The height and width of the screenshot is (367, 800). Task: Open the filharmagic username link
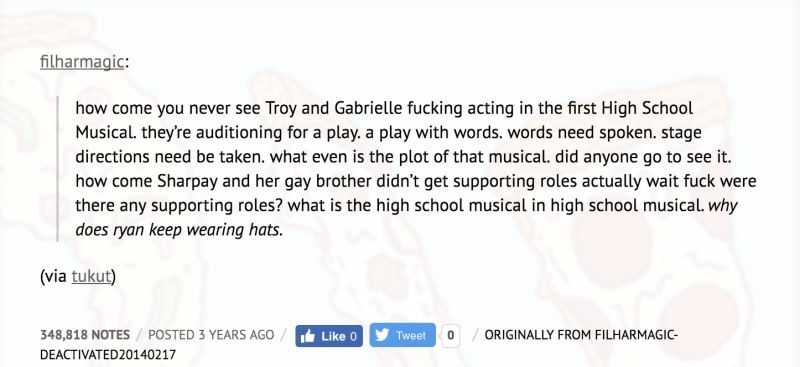(x=82, y=62)
